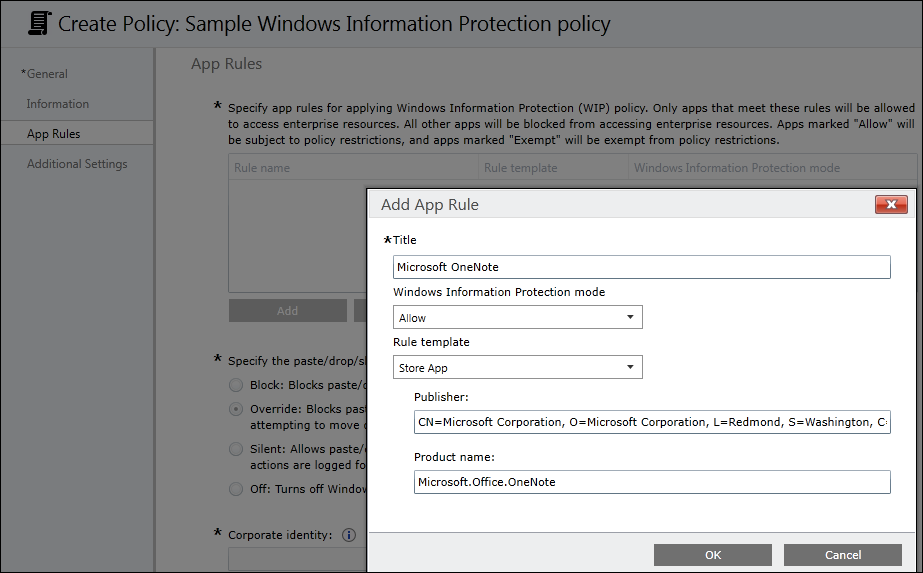Switch to App Rules page
This screenshot has height=573, width=923.
(54, 134)
